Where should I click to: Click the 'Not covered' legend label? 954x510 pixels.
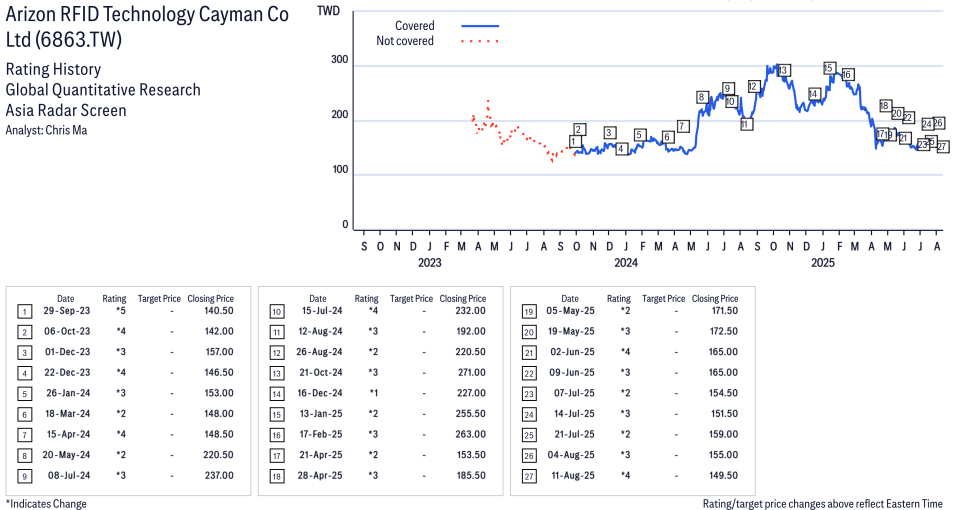(x=405, y=41)
